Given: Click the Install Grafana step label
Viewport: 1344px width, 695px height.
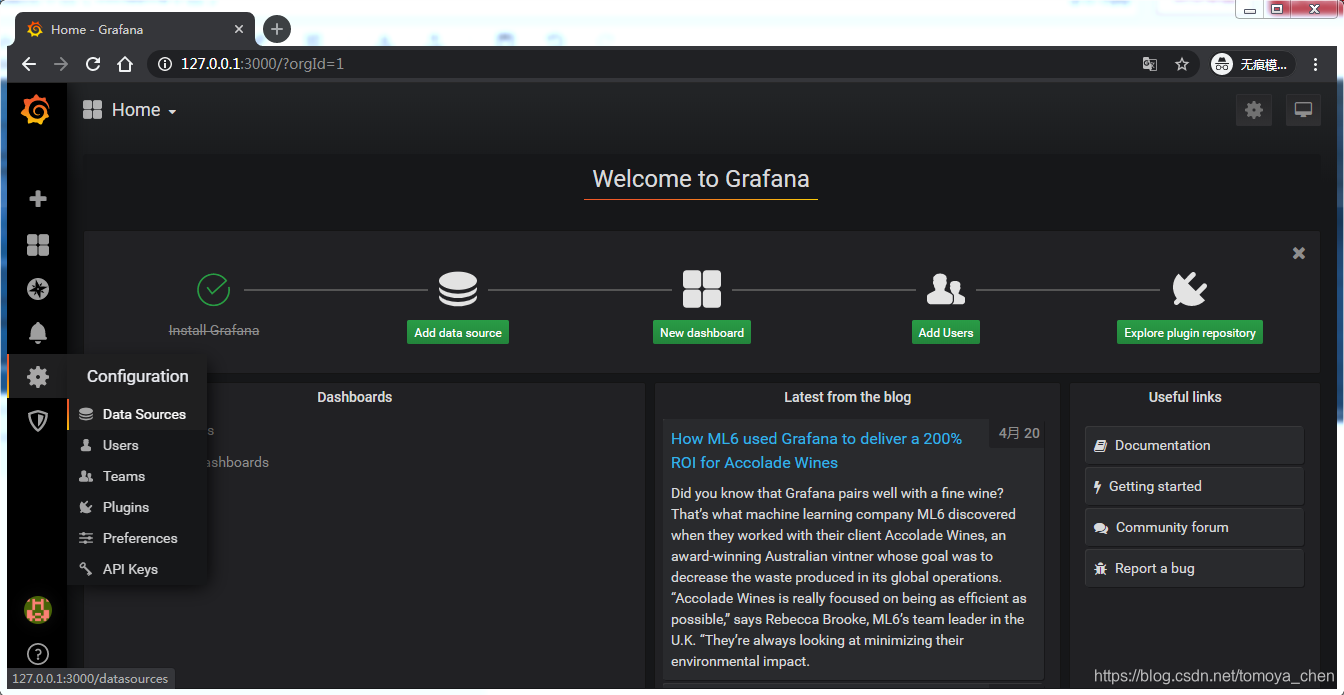Looking at the screenshot, I should tap(214, 330).
